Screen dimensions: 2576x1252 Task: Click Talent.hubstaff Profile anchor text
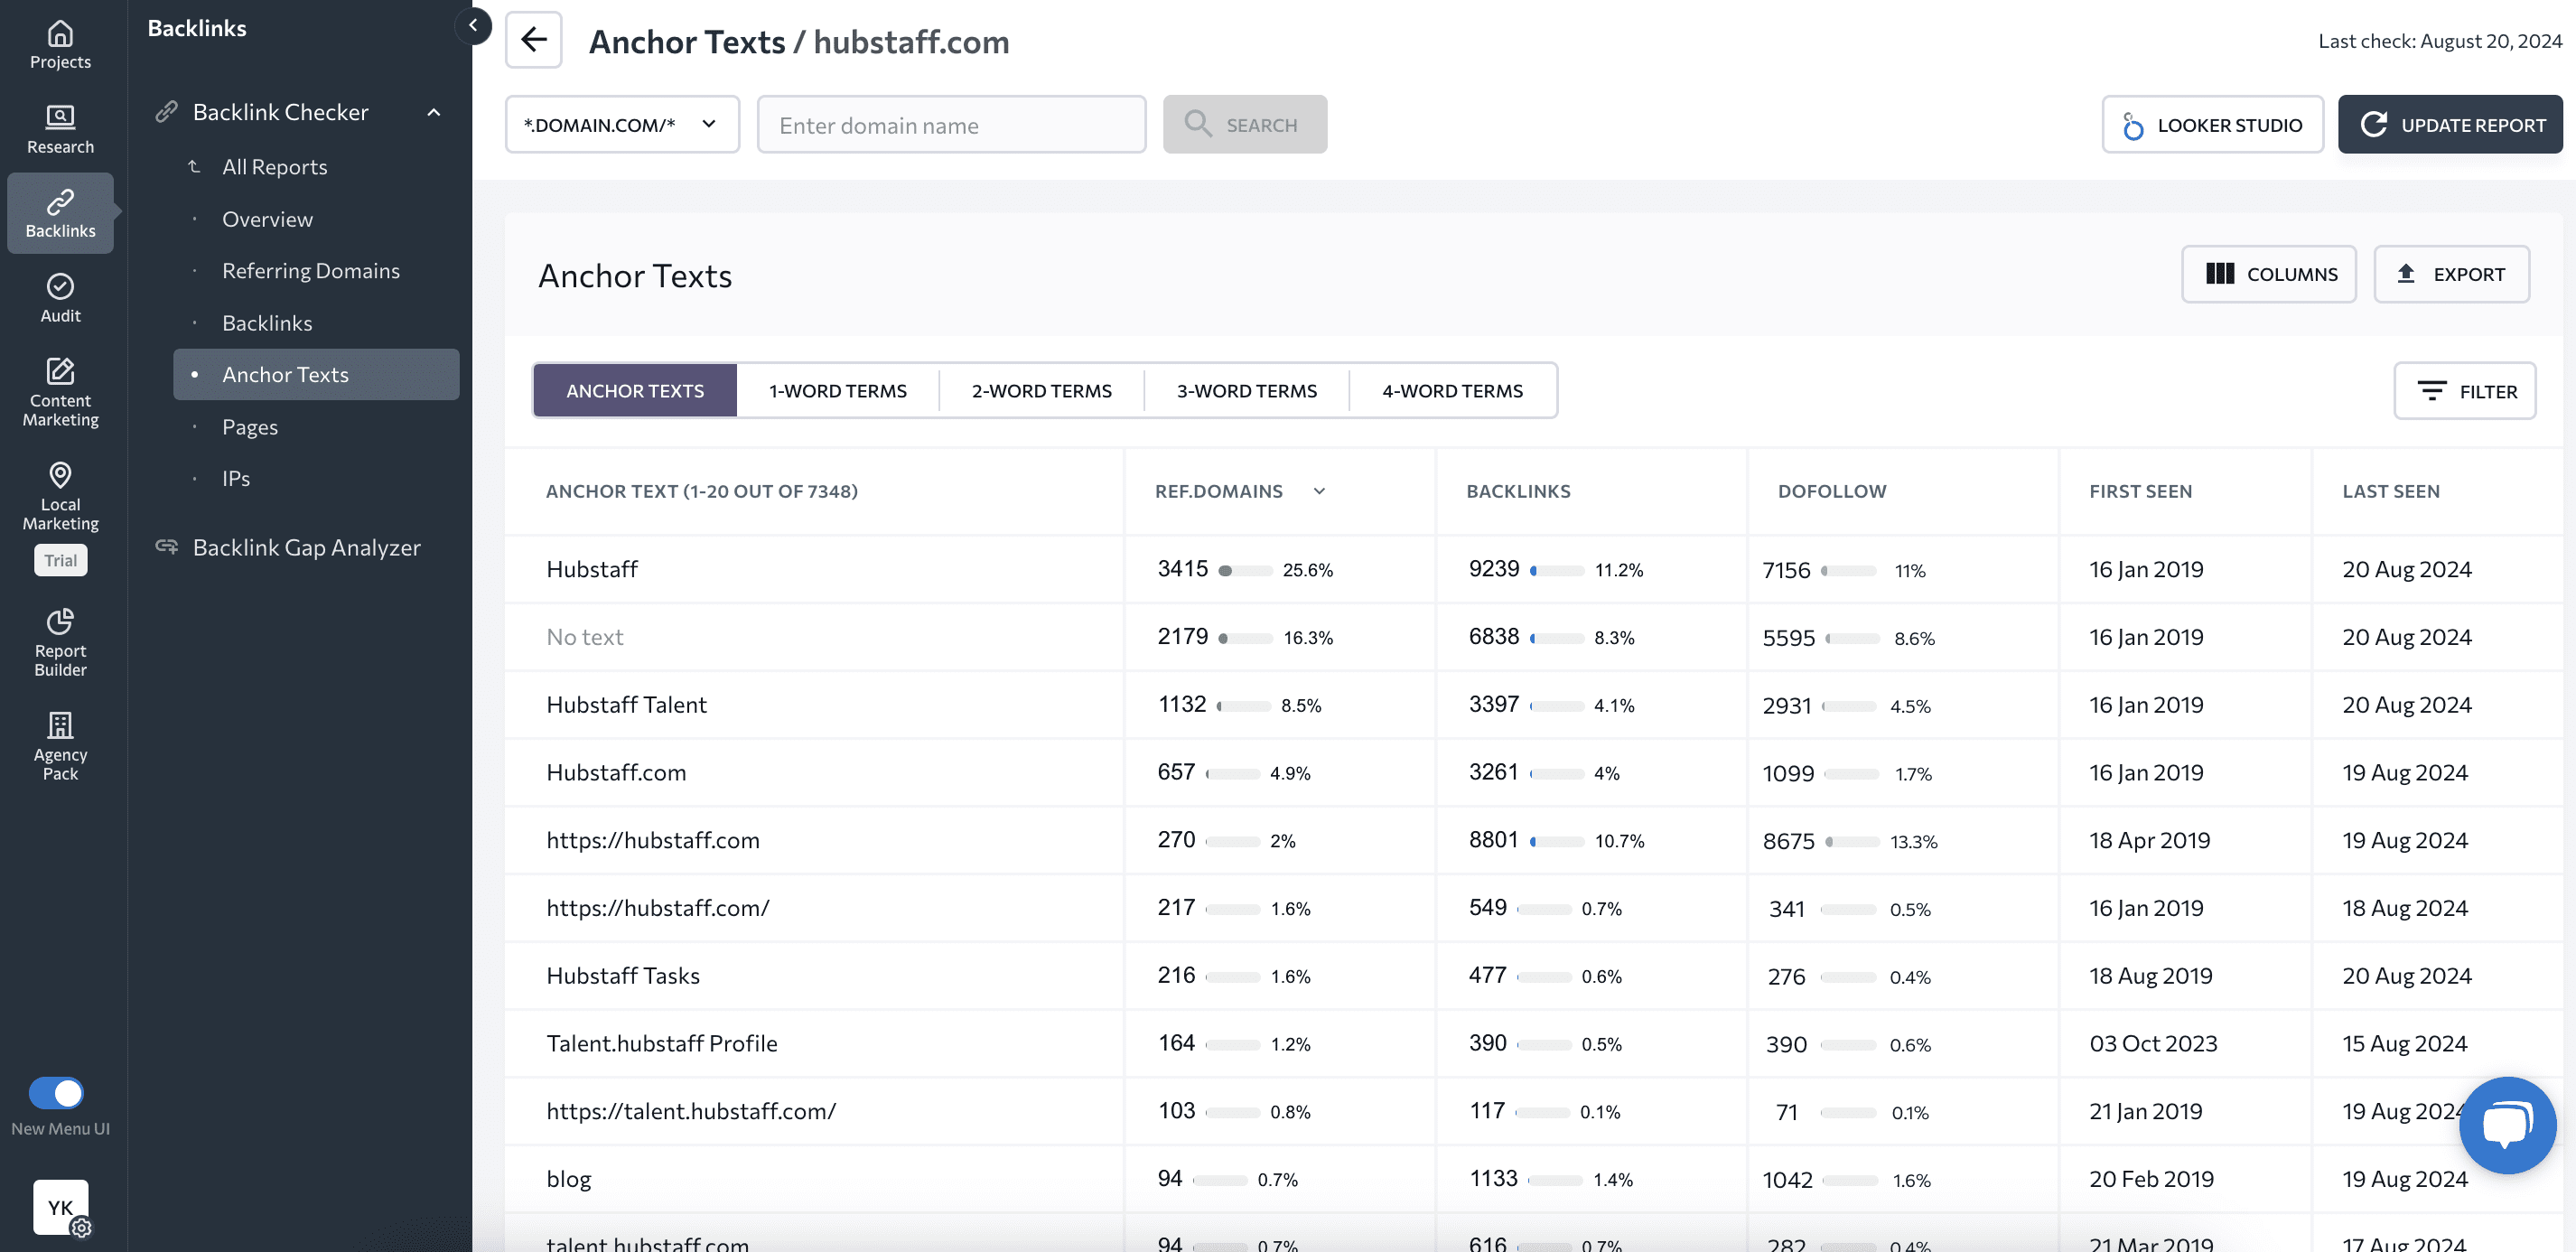(x=662, y=1044)
